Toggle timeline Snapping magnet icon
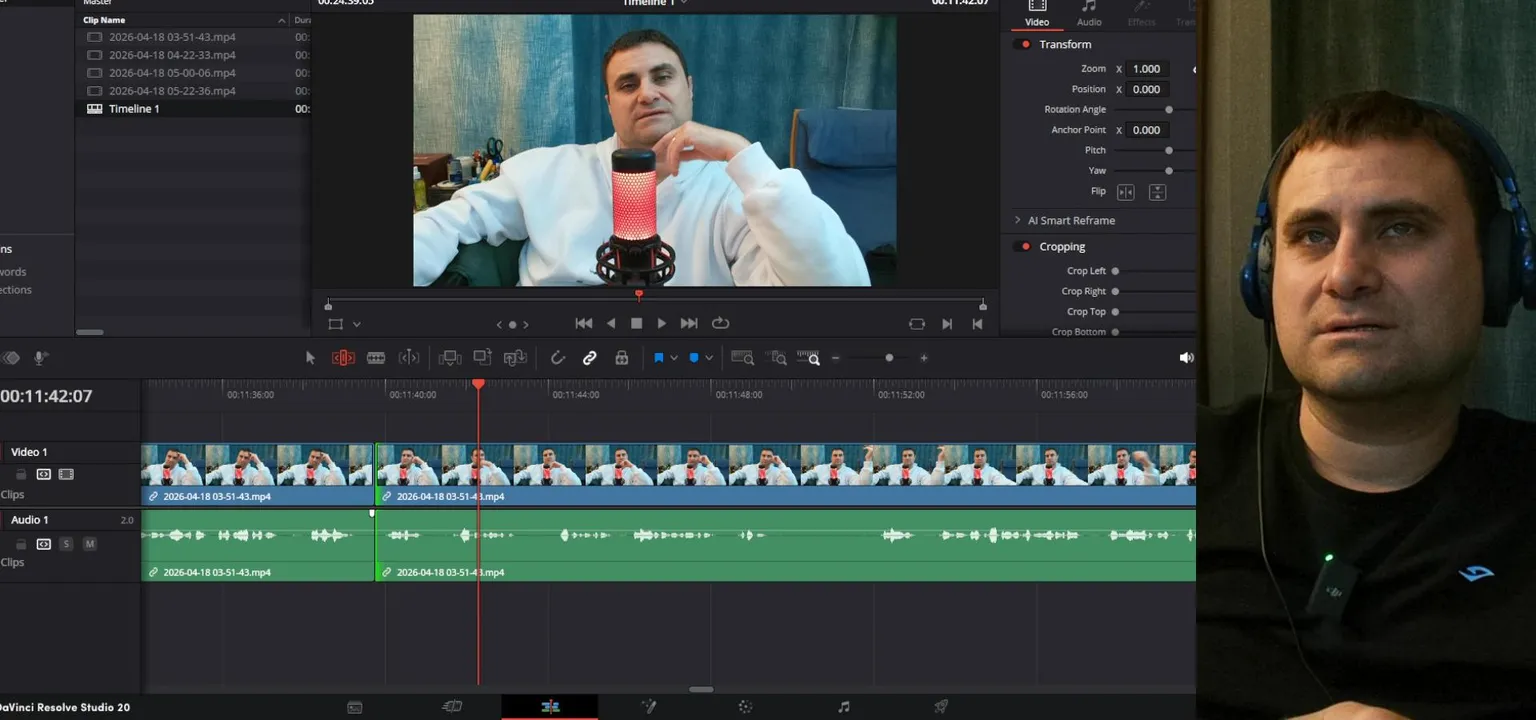 pyautogui.click(x=558, y=358)
